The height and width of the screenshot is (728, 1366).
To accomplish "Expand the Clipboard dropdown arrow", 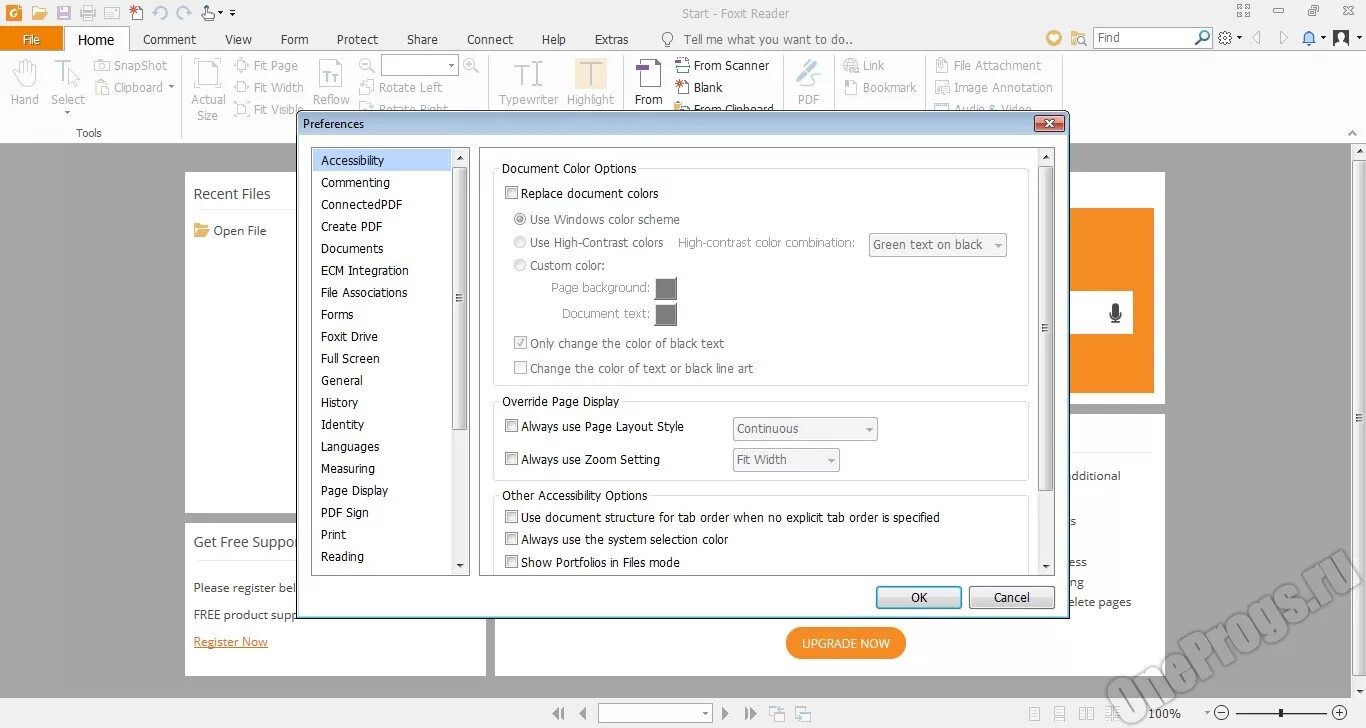I will tap(171, 87).
